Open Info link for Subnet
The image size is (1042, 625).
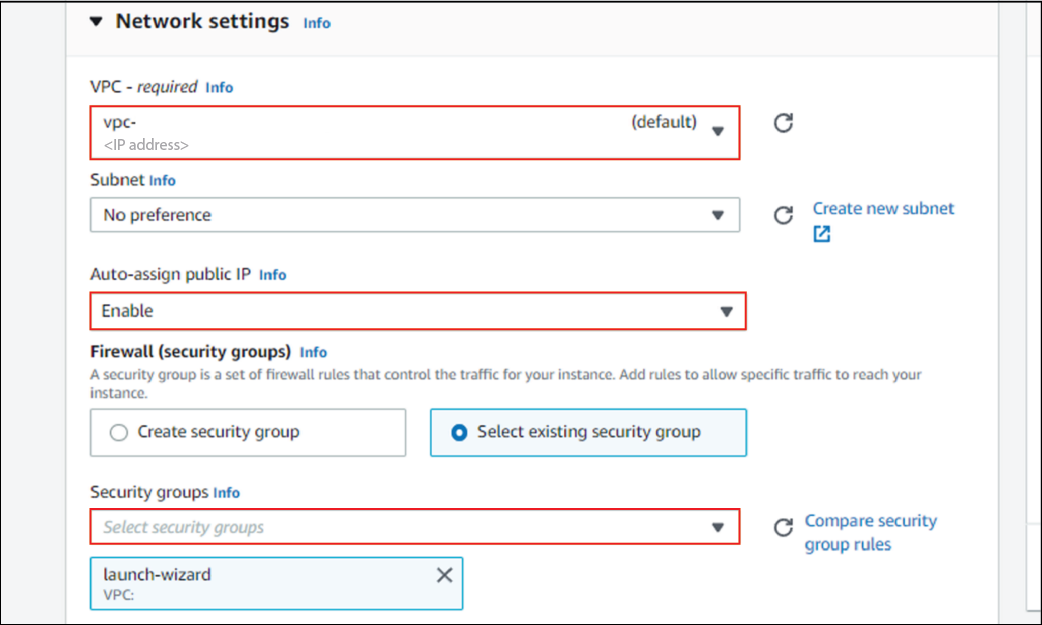(x=162, y=180)
